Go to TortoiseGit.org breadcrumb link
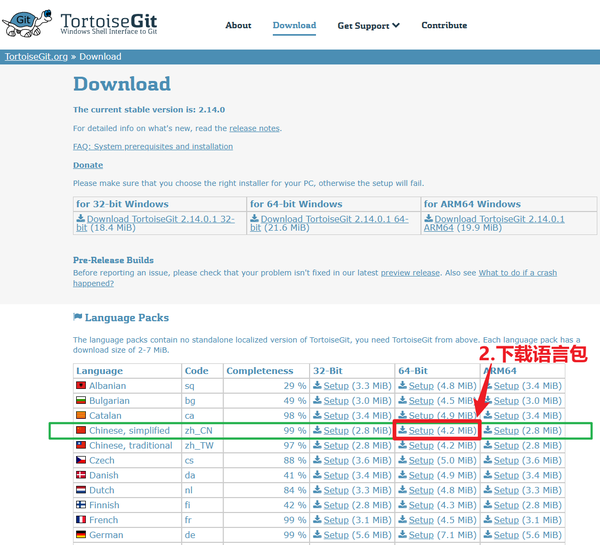 pyautogui.click(x=36, y=57)
